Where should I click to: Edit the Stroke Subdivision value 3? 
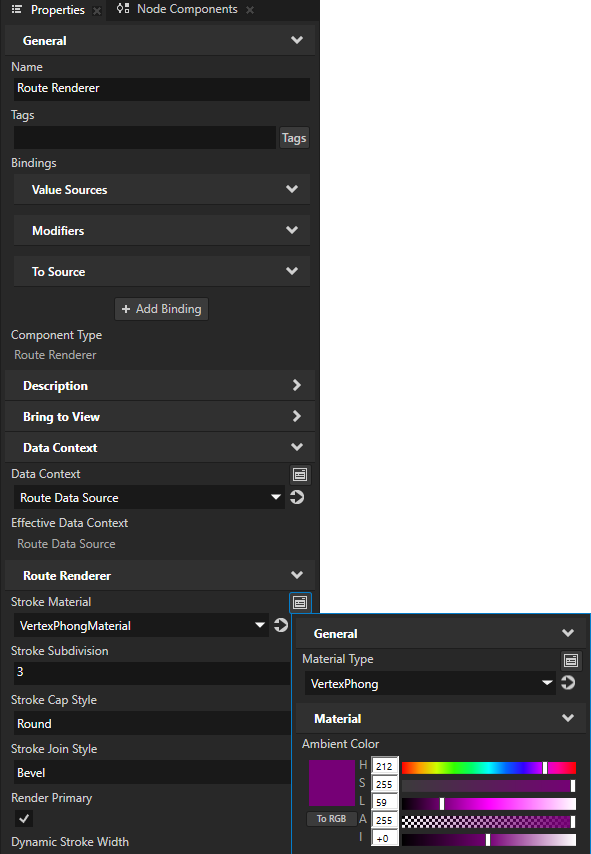click(153, 673)
